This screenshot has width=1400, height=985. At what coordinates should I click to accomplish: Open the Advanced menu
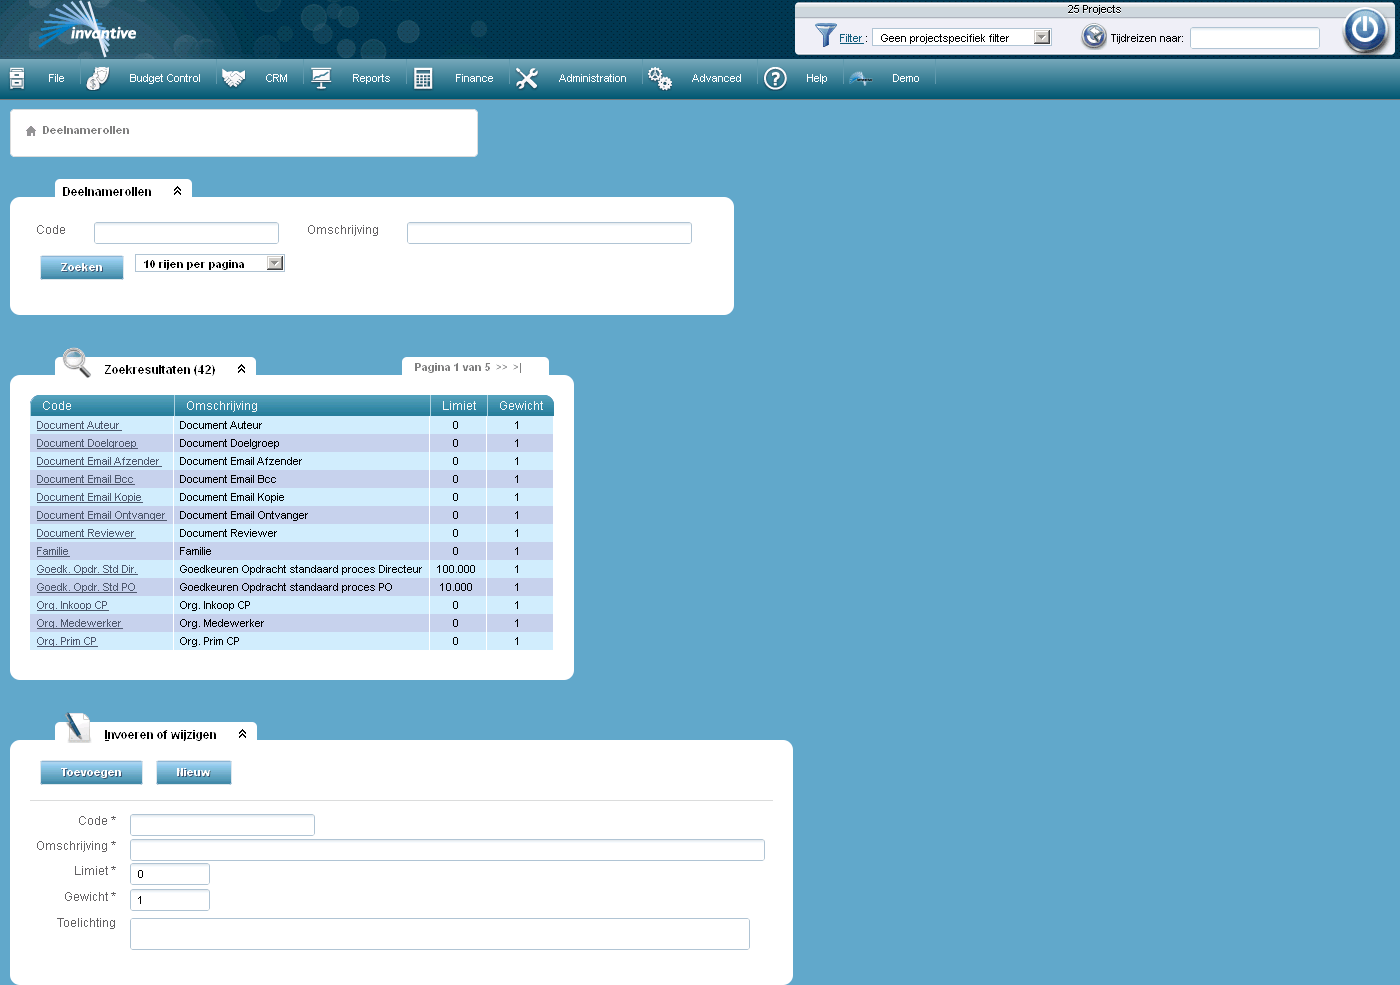tap(717, 78)
